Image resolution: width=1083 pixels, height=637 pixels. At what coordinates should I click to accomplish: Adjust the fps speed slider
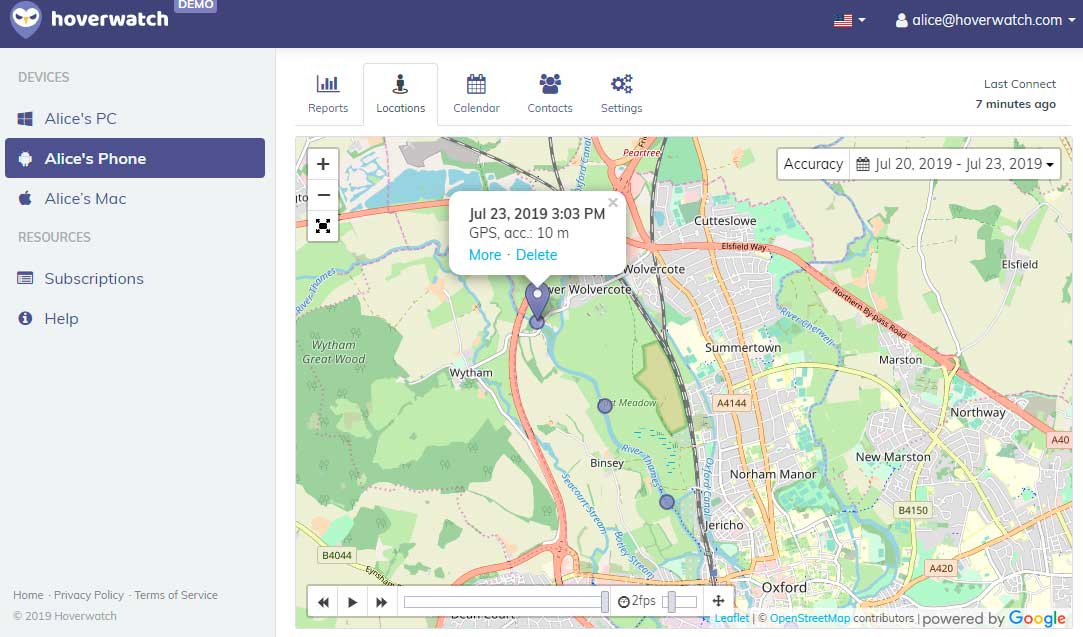680,602
